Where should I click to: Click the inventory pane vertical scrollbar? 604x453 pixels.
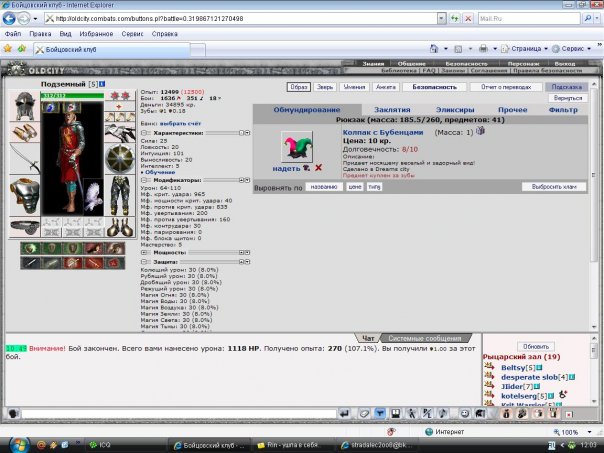click(594, 206)
